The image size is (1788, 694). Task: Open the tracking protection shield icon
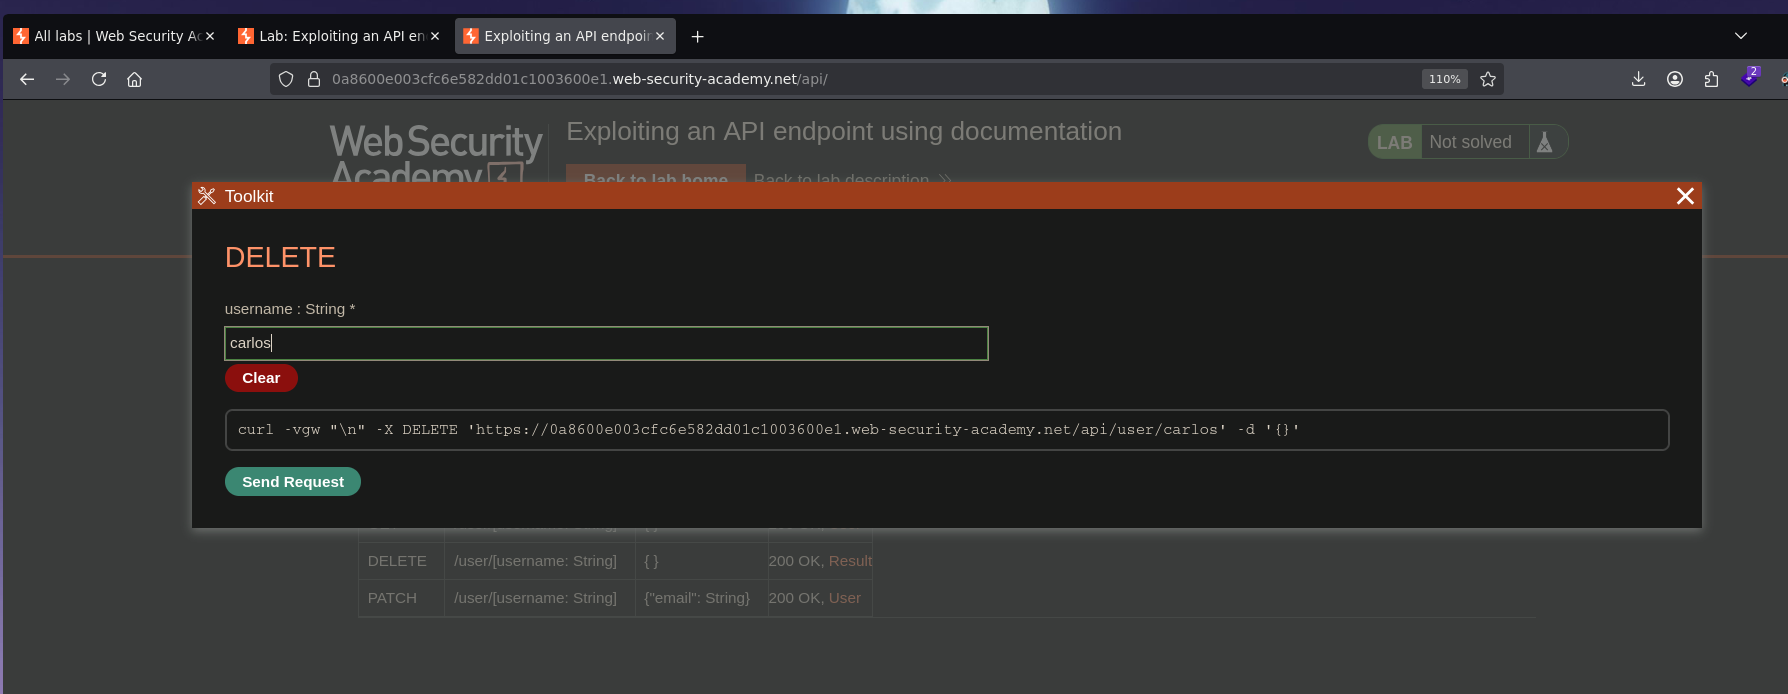[286, 79]
